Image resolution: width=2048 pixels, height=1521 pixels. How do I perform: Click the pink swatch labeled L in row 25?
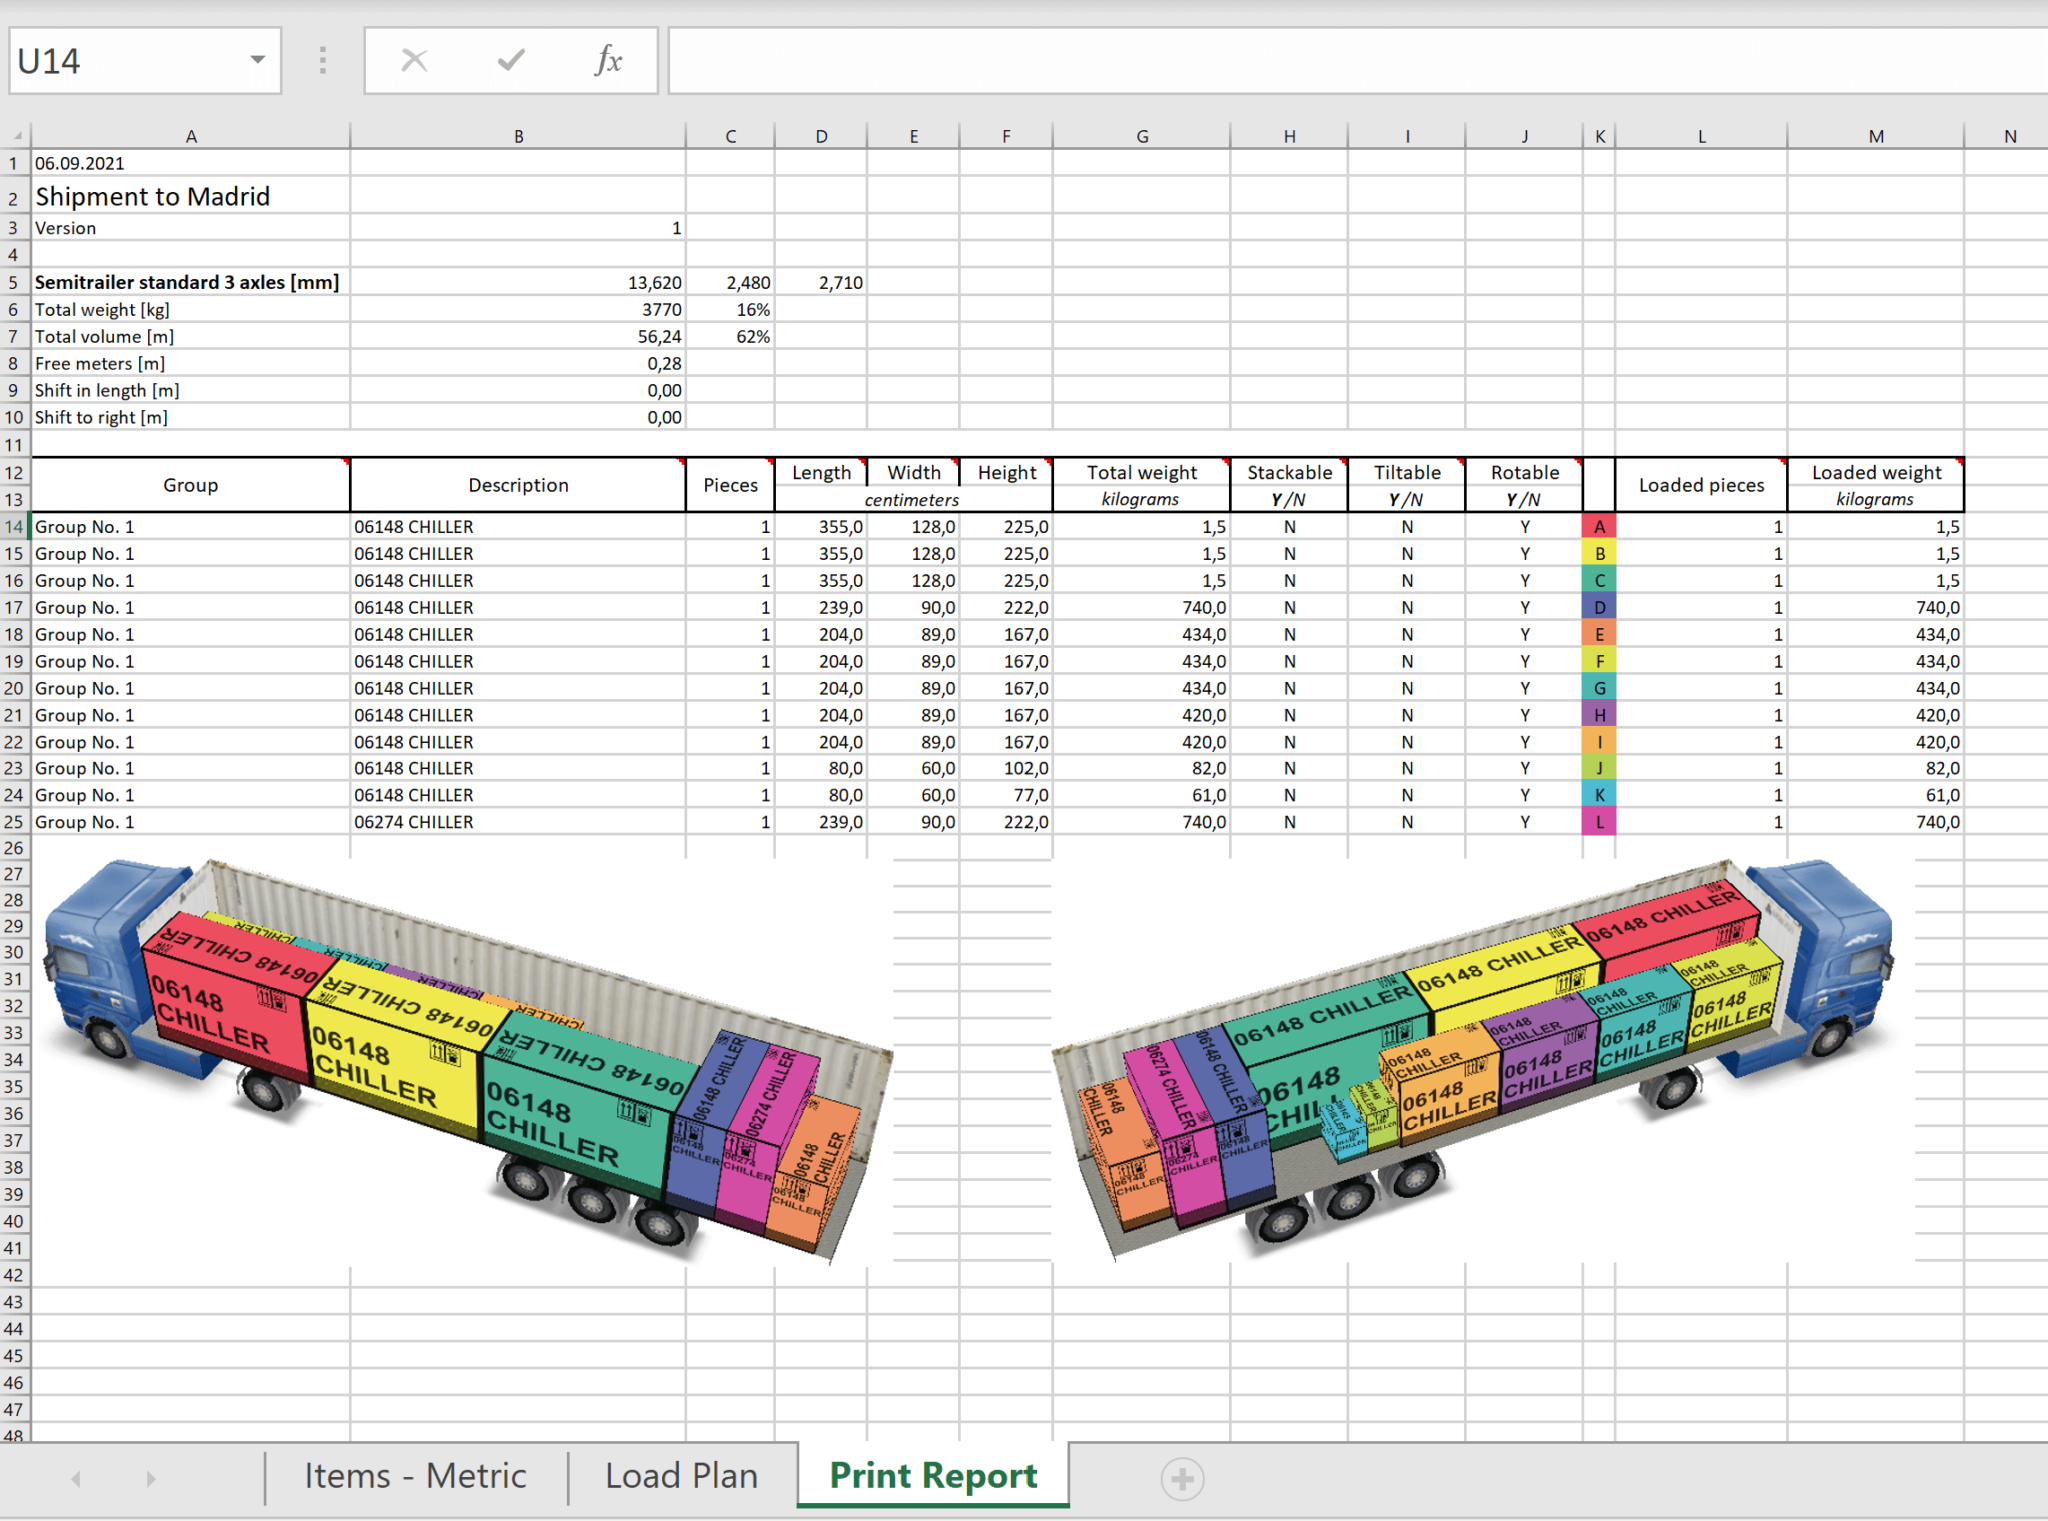[x=1600, y=821]
